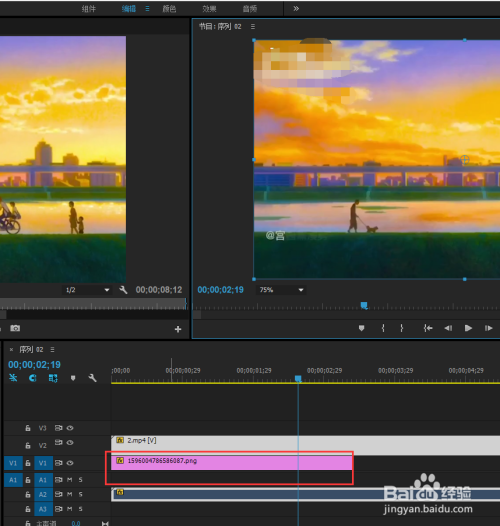Click the mark out brace button
This screenshot has width=500, height=526.
(401, 328)
